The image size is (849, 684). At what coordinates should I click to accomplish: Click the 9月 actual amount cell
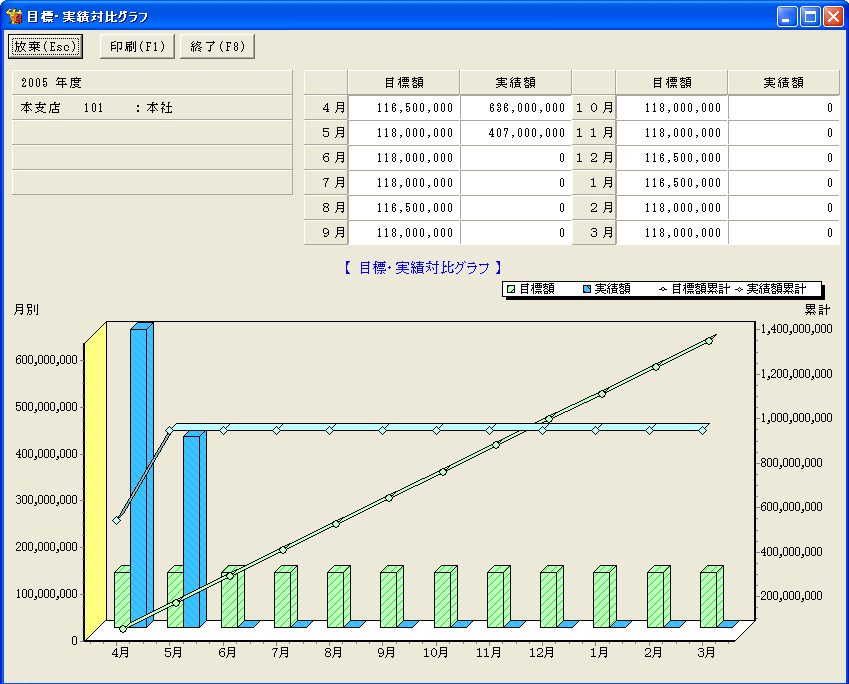[516, 232]
